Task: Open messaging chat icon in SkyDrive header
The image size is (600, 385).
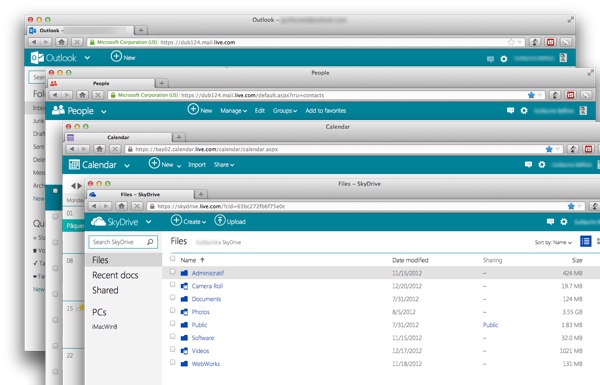Action: coord(550,222)
